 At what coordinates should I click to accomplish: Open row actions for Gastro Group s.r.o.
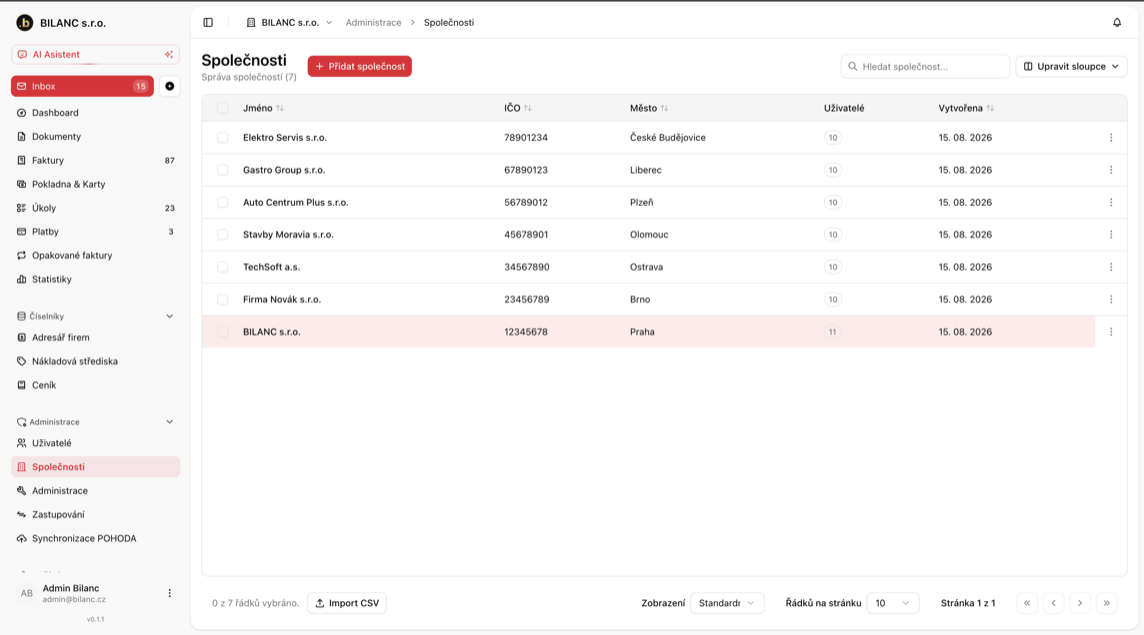click(x=1111, y=170)
